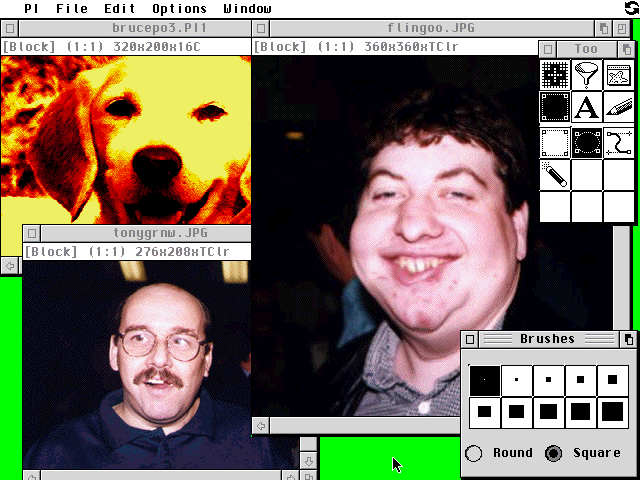640x480 pixels.
Task: Select the magic wand tool
Action: [555, 174]
